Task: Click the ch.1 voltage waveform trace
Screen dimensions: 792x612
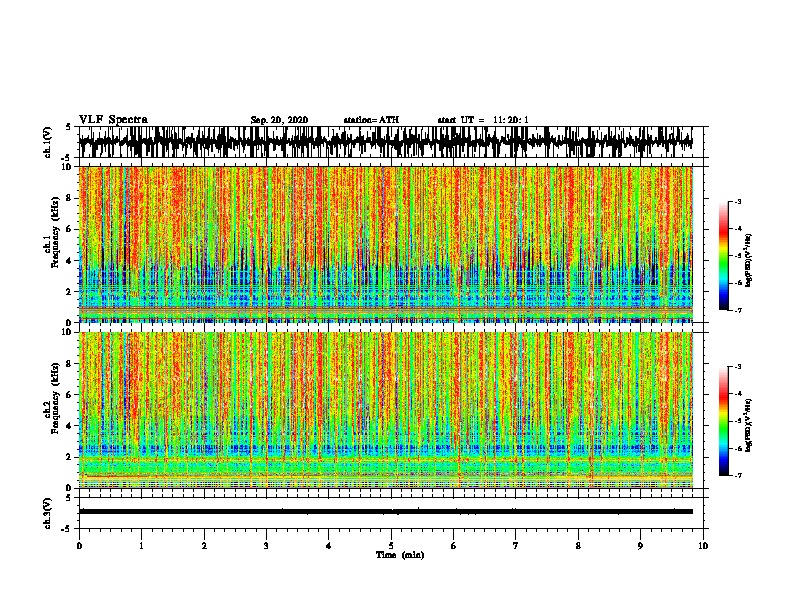Action: (x=386, y=142)
